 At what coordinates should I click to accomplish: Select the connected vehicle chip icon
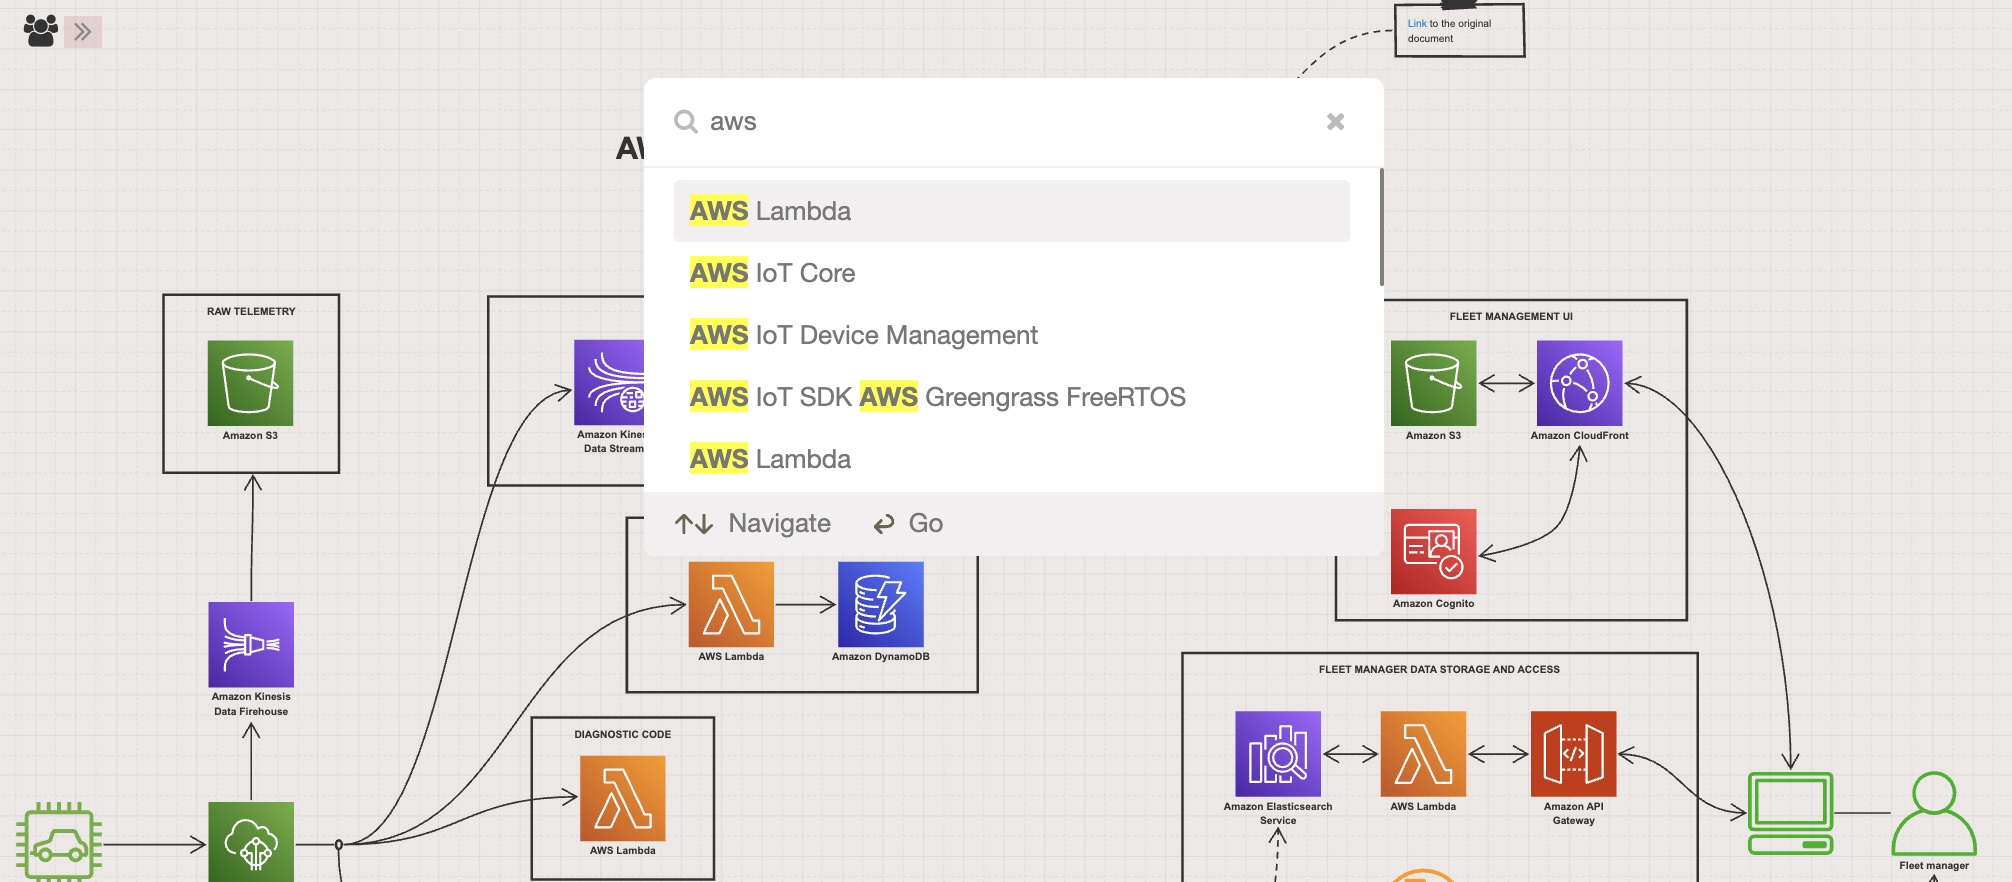(x=59, y=842)
